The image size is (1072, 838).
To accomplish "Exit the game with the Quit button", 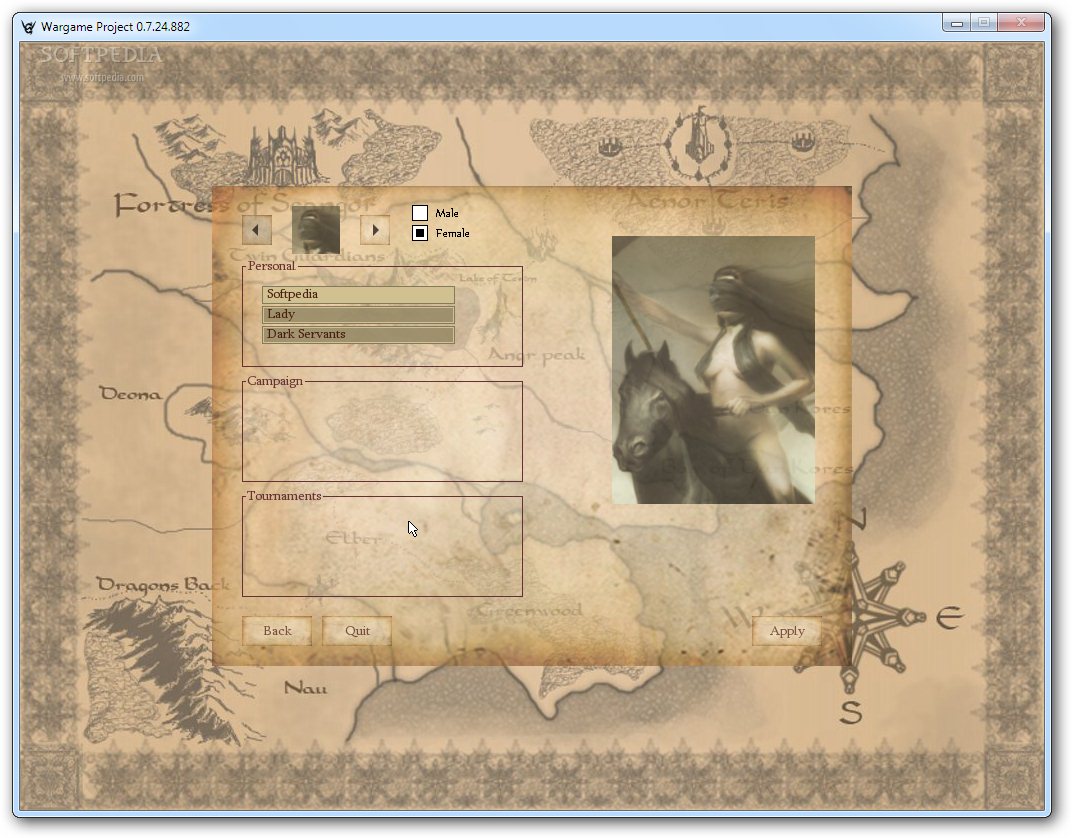I will (x=357, y=631).
